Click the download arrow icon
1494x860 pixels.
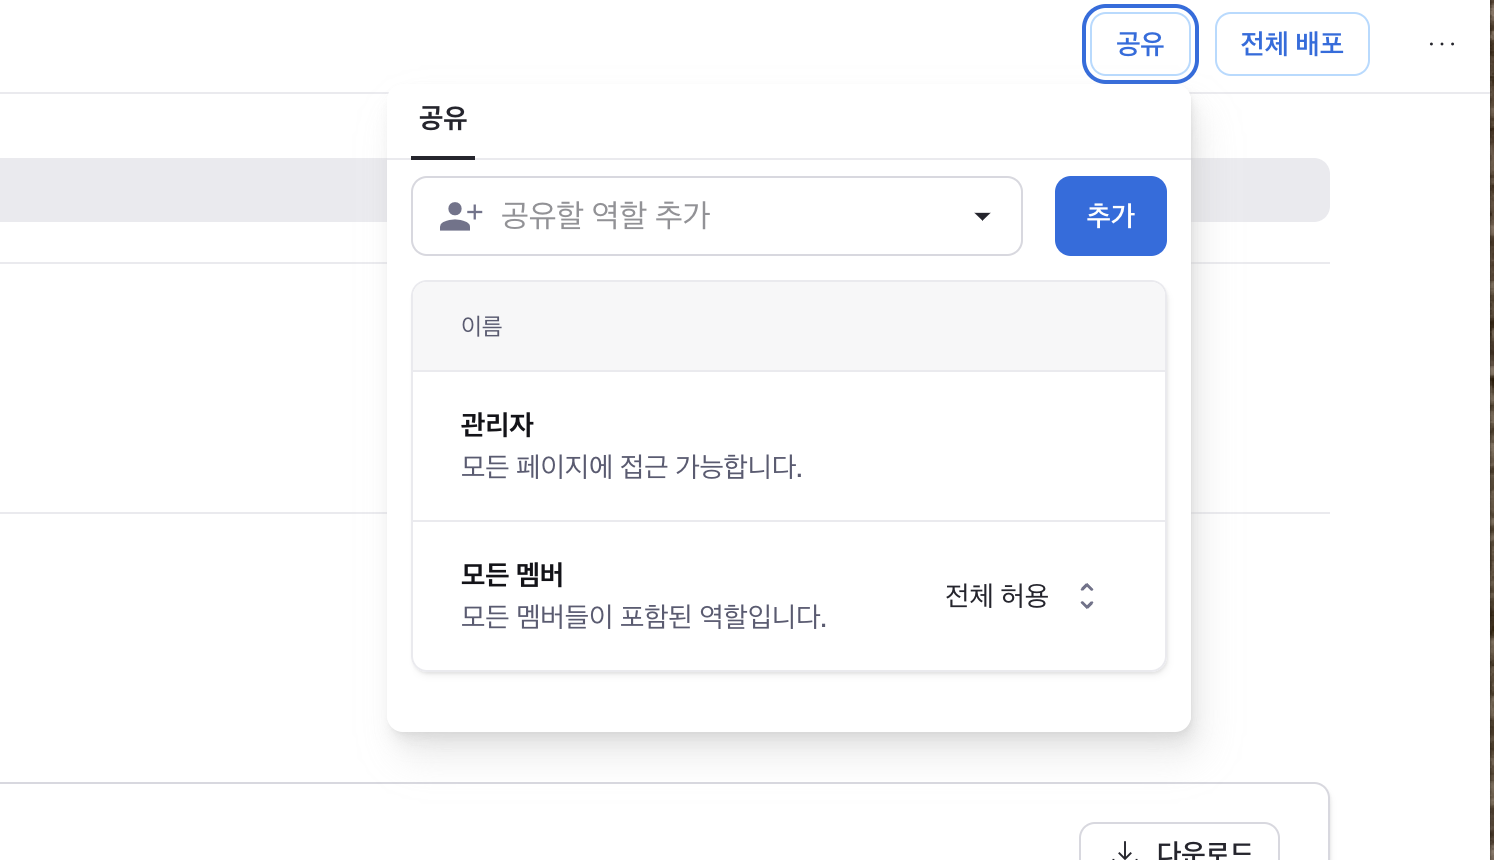(x=1126, y=851)
